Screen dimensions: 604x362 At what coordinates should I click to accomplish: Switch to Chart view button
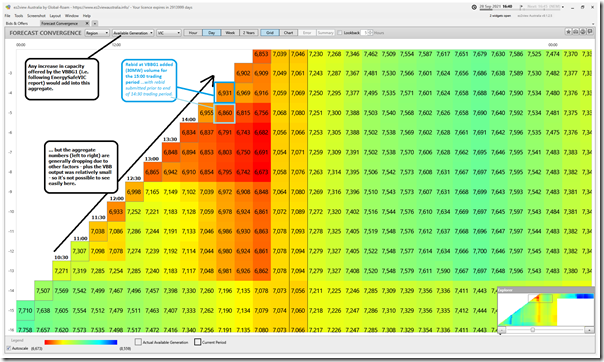289,33
